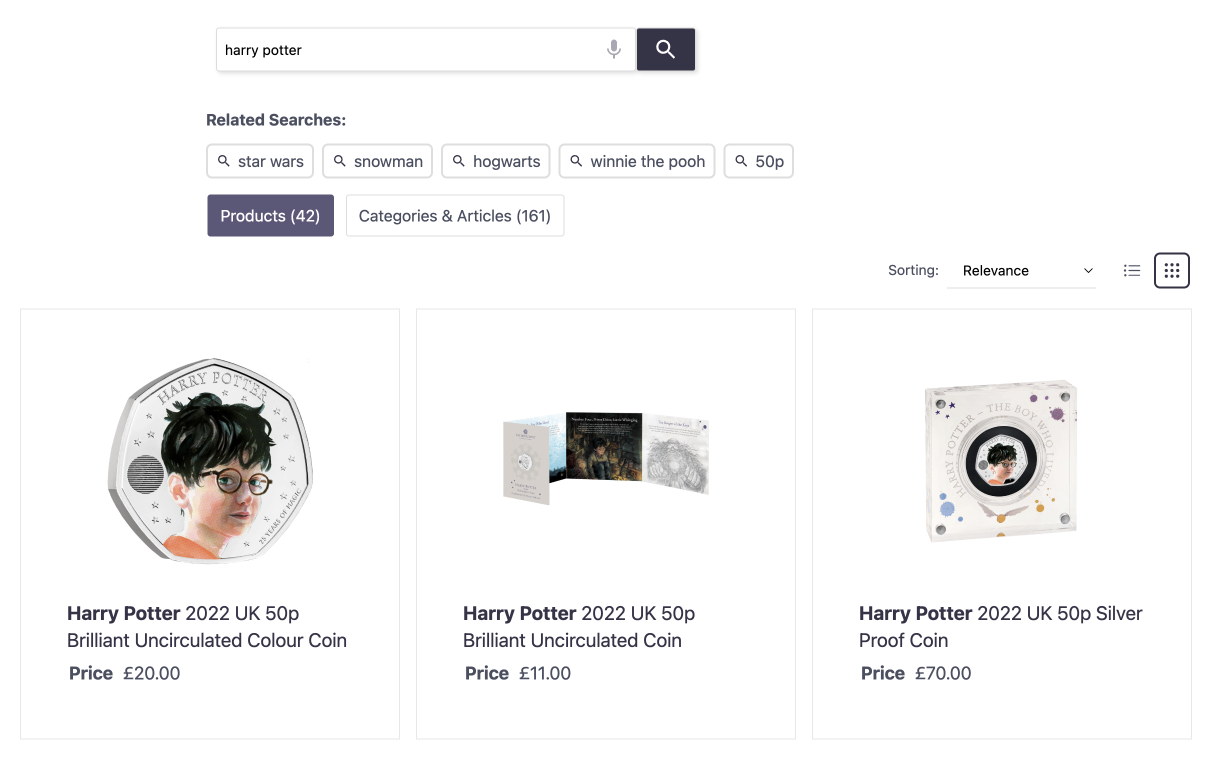
Task: Search related term star wars
Action: (x=260, y=161)
